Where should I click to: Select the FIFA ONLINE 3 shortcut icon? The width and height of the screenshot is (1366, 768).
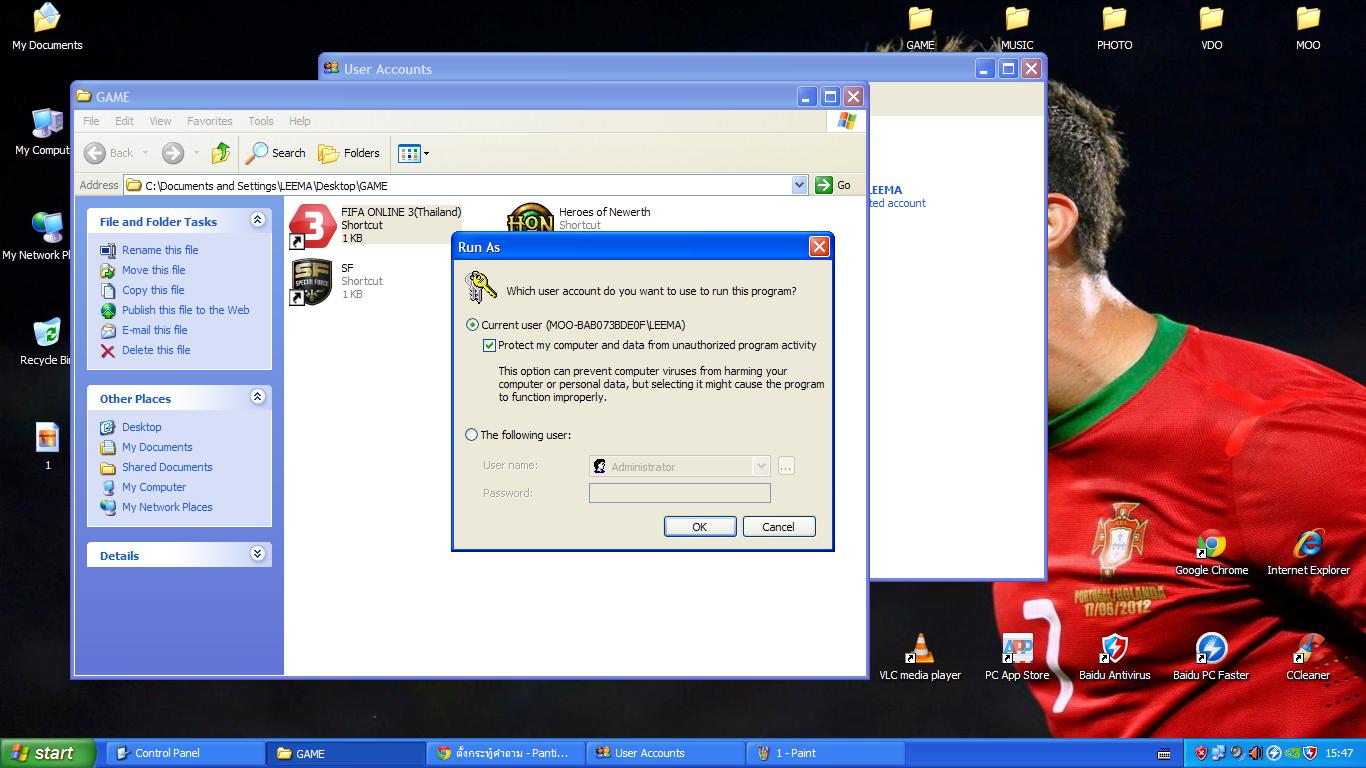(x=313, y=225)
